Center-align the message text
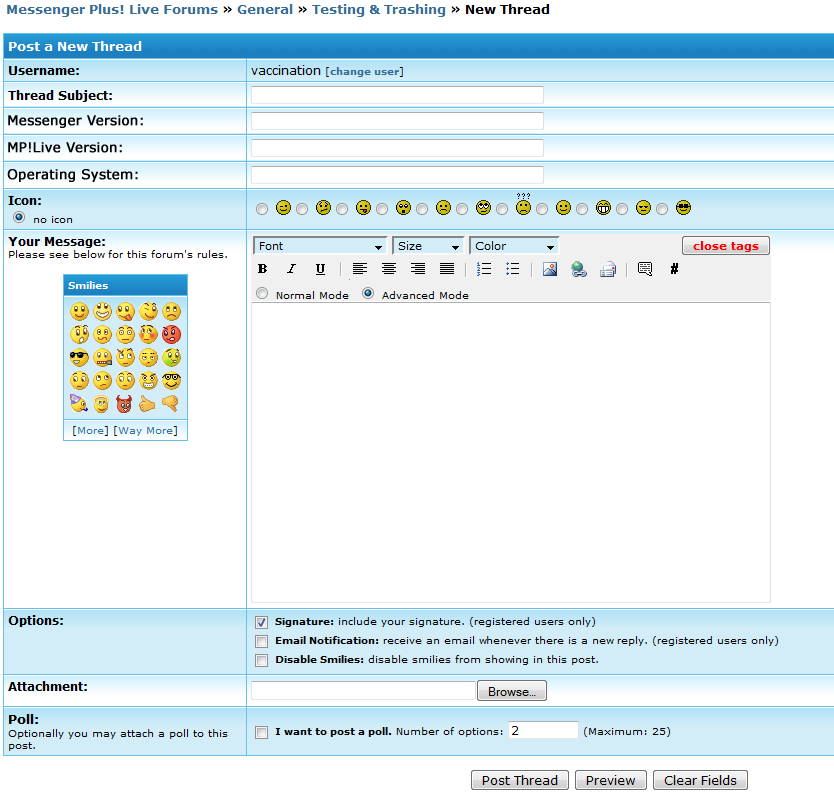The height and width of the screenshot is (802, 834). pyautogui.click(x=389, y=269)
